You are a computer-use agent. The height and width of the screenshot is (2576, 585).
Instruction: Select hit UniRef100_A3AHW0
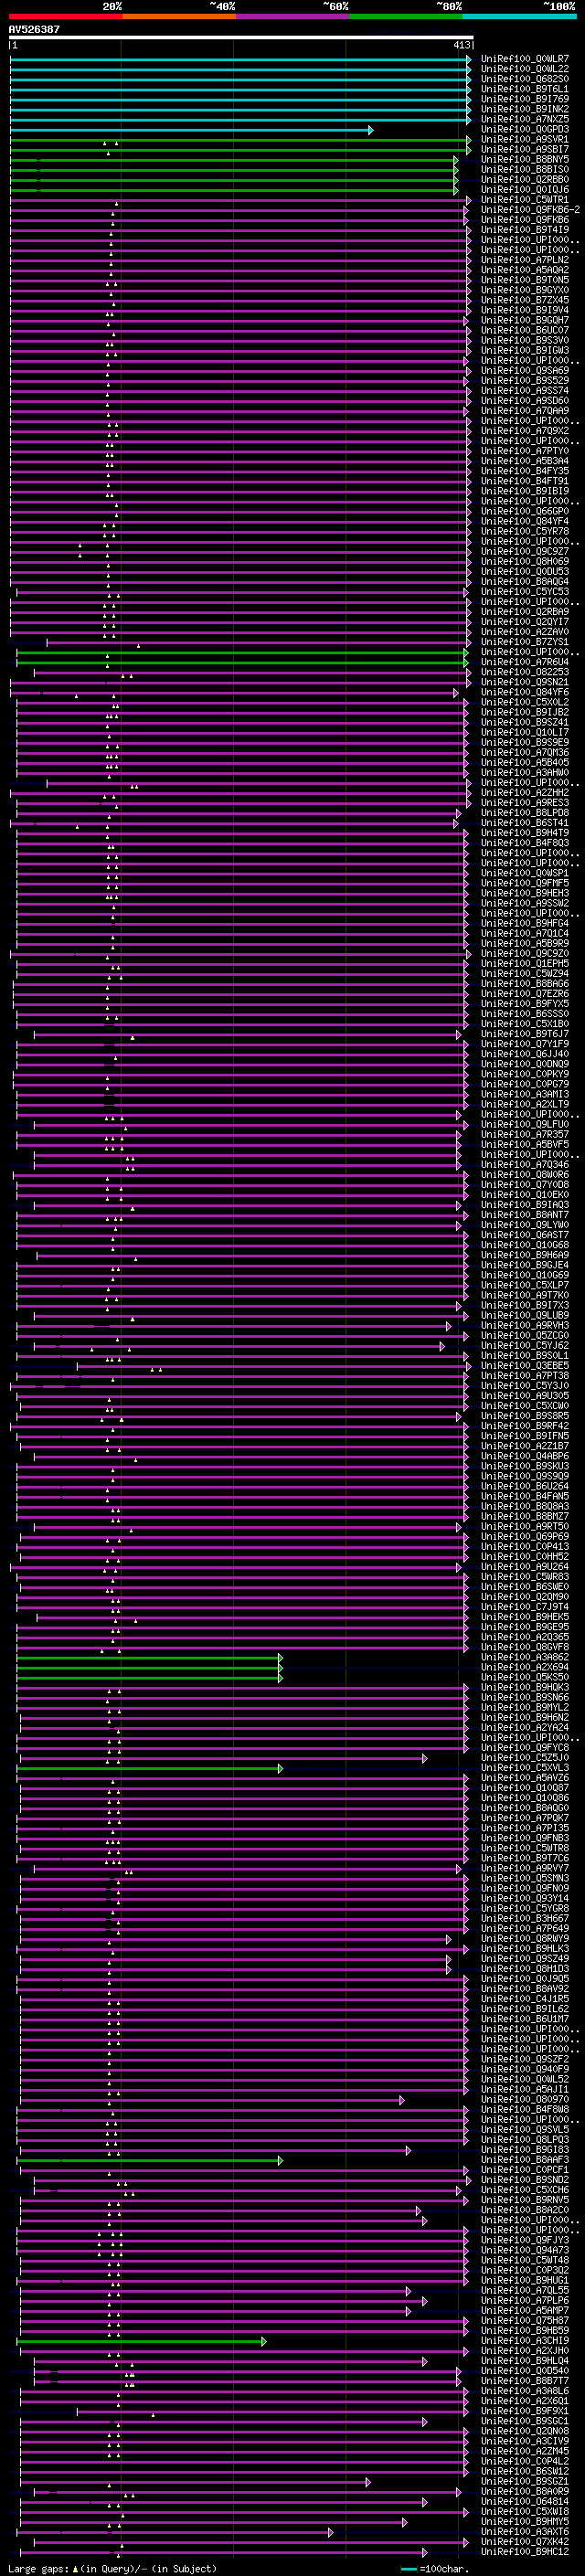(525, 772)
